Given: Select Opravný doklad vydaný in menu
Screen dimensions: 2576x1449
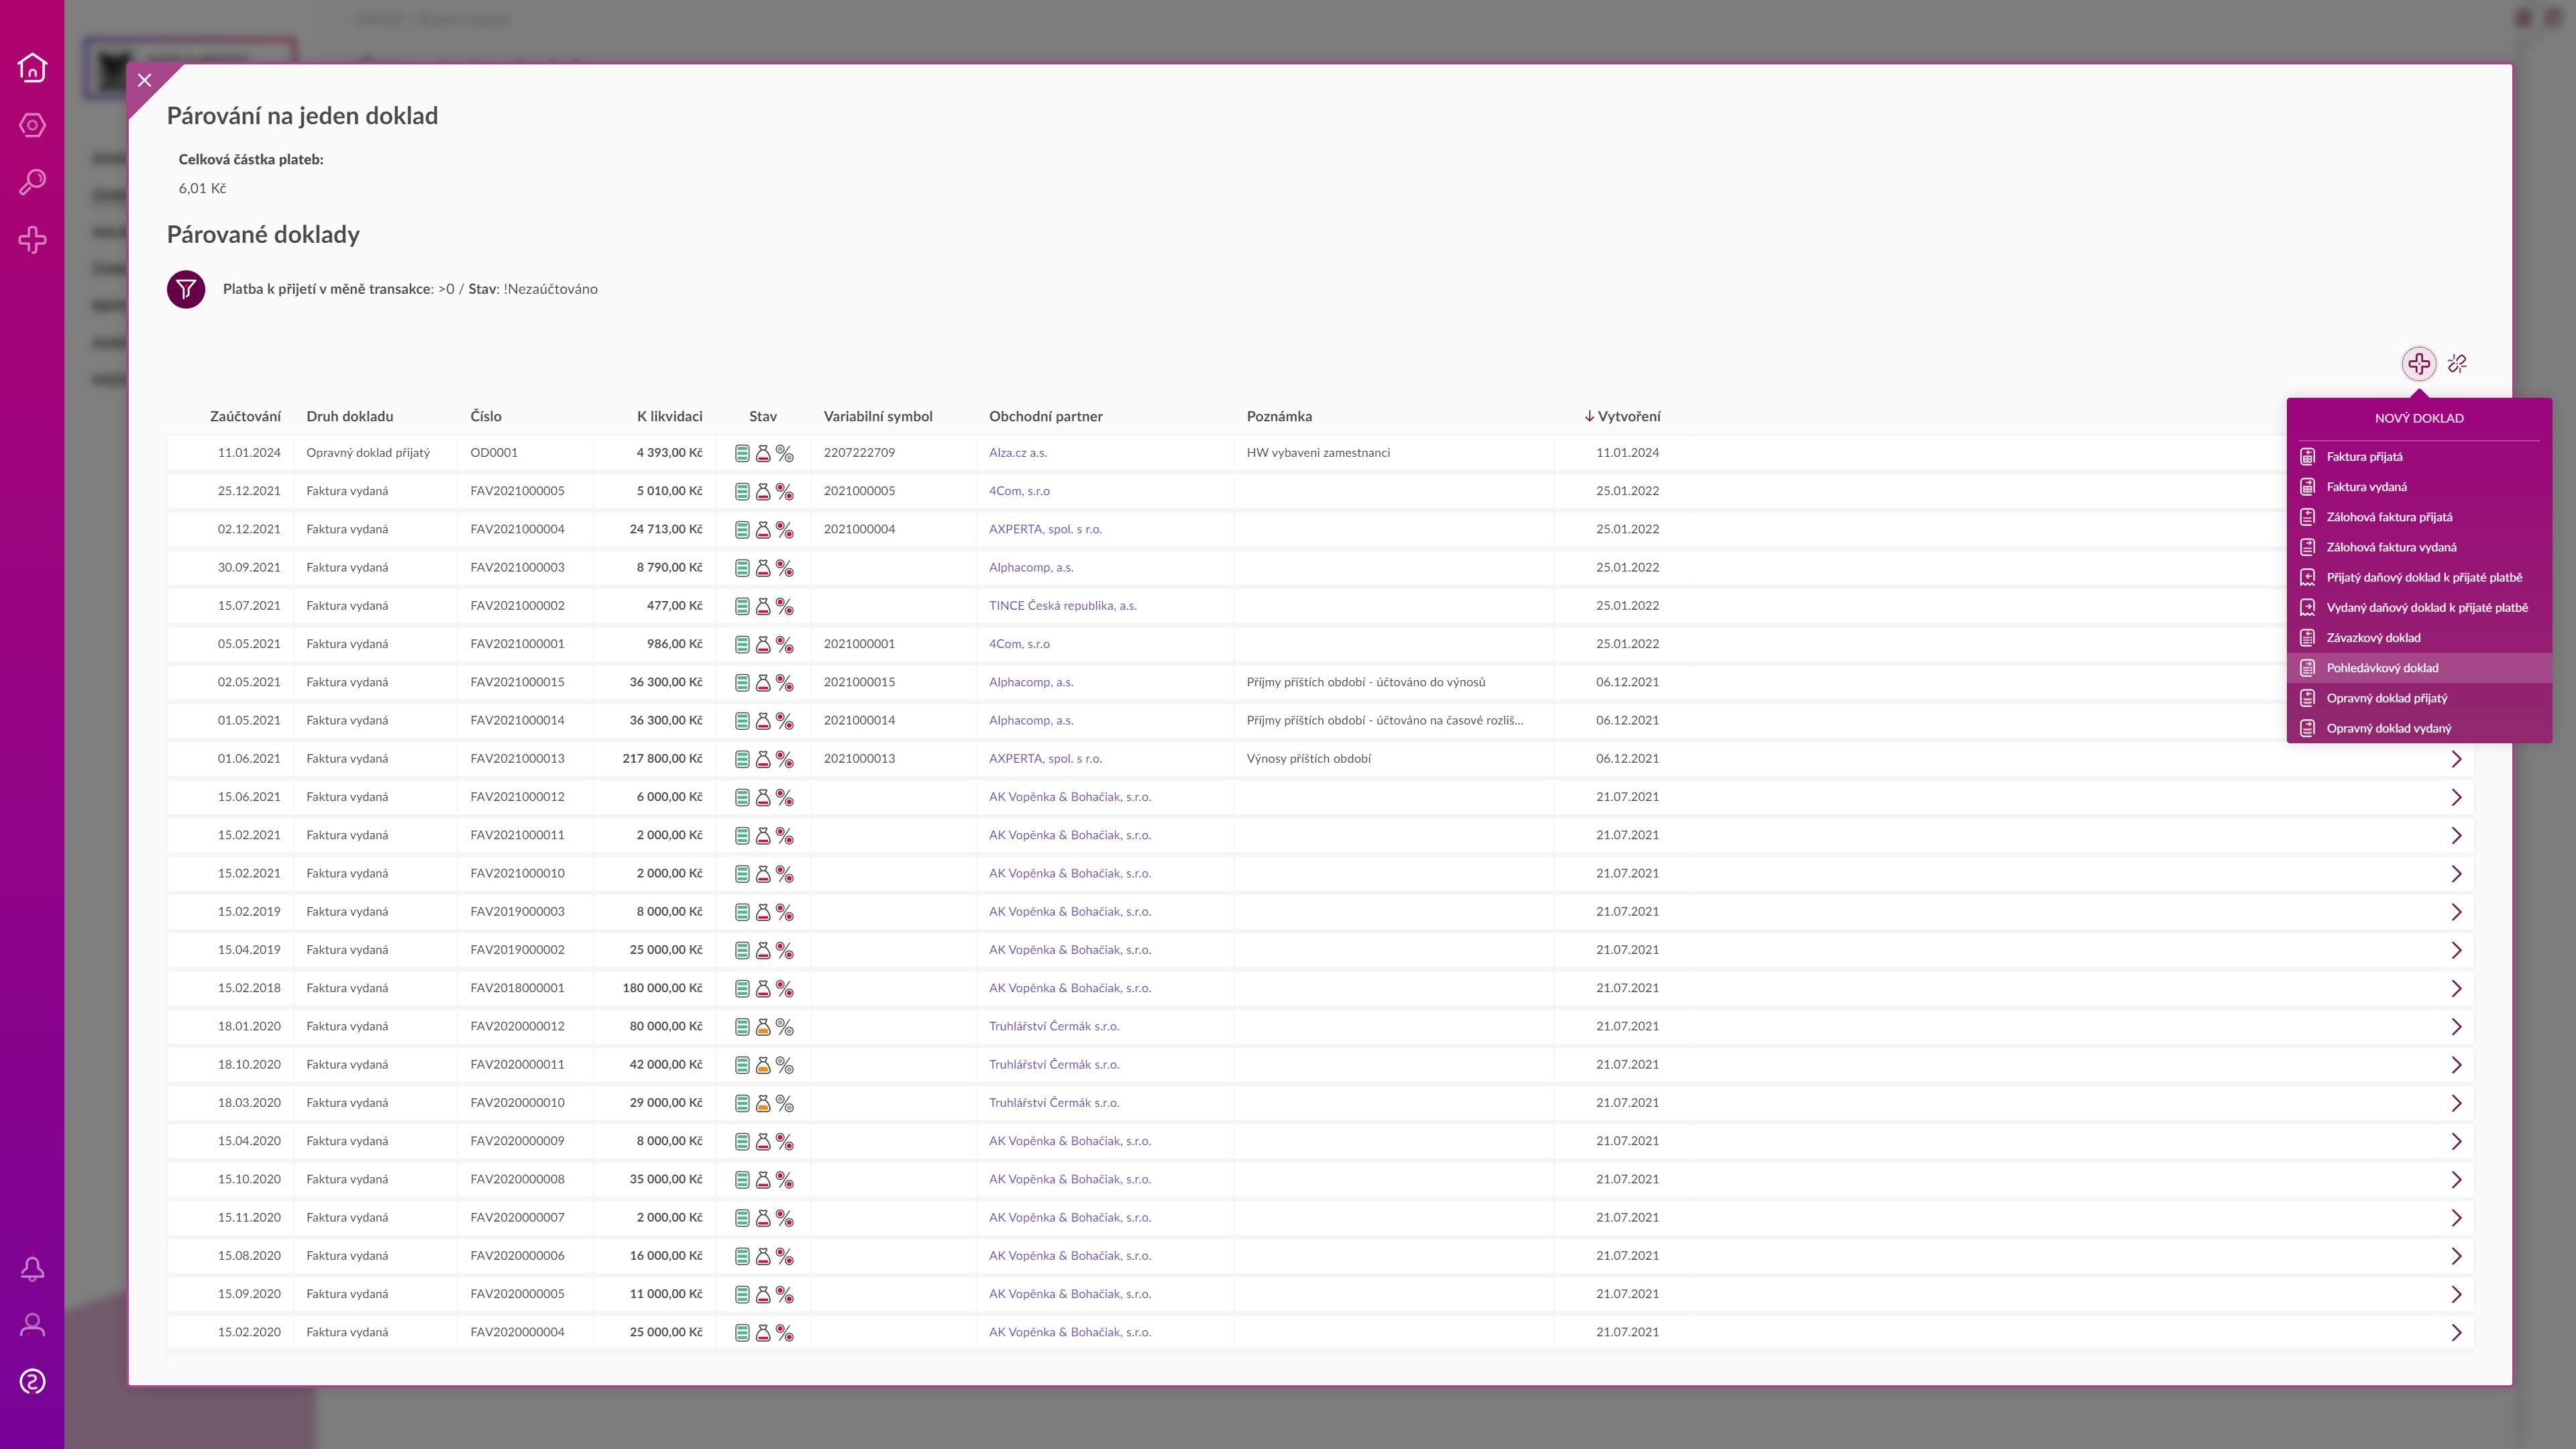Looking at the screenshot, I should (2419, 728).
